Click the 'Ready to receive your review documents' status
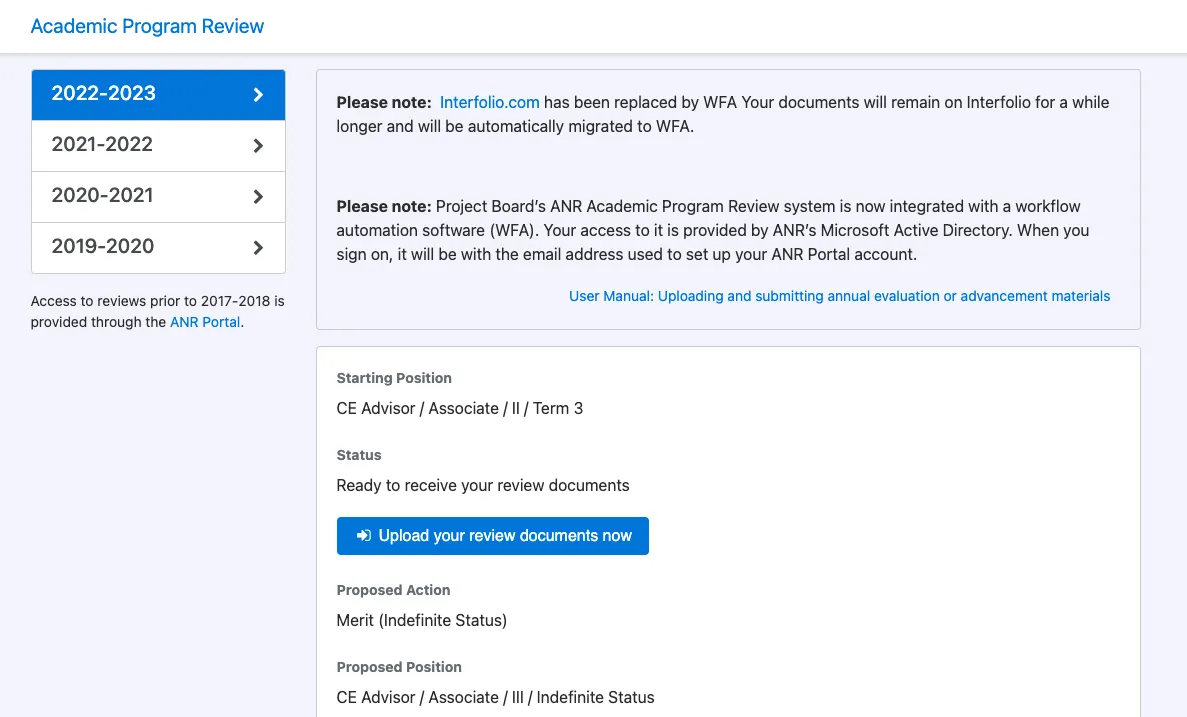This screenshot has width=1187, height=717. point(482,485)
